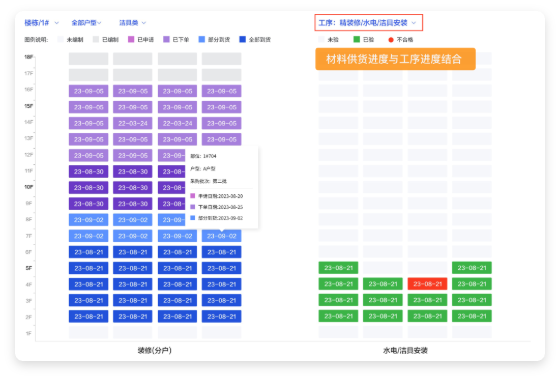Click the orange 材料供货进度与工序进度结合 banner
Screen dimensions: 560x380
(395, 59)
